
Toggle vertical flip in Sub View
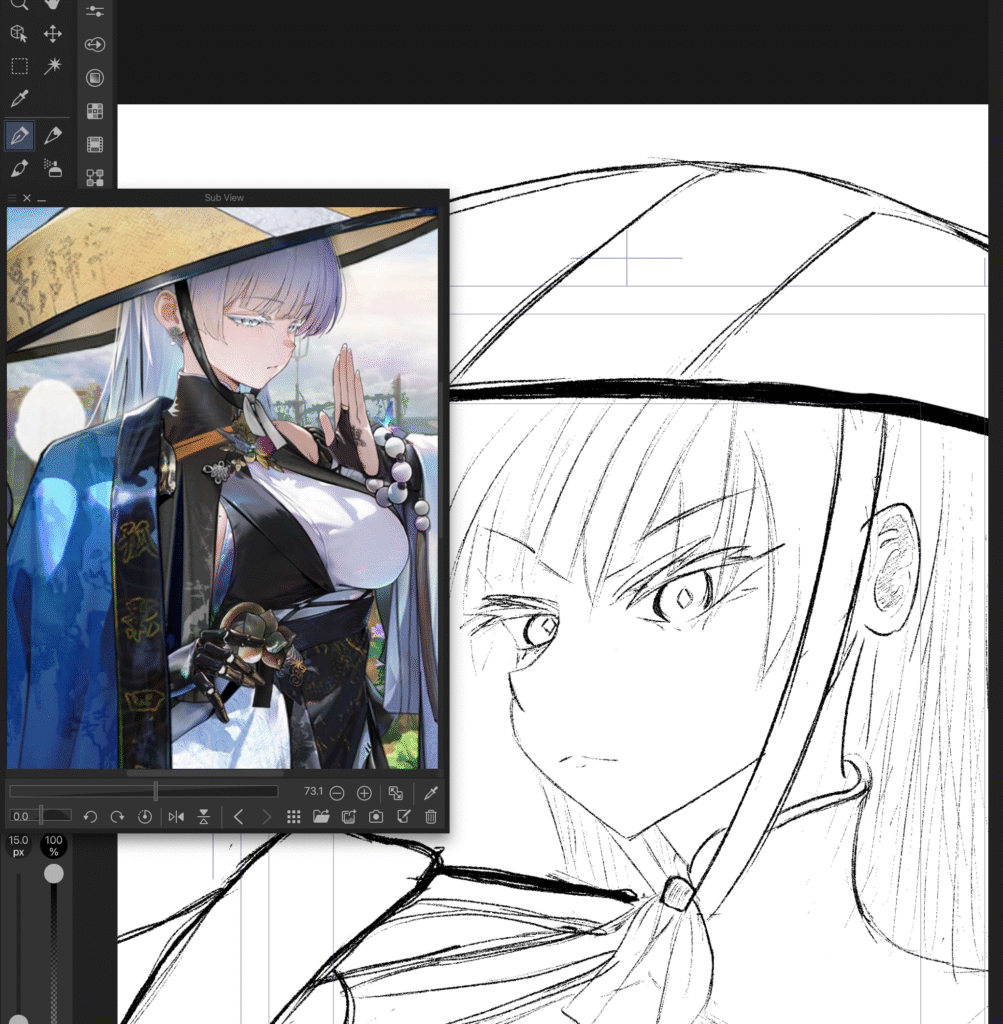click(x=204, y=817)
